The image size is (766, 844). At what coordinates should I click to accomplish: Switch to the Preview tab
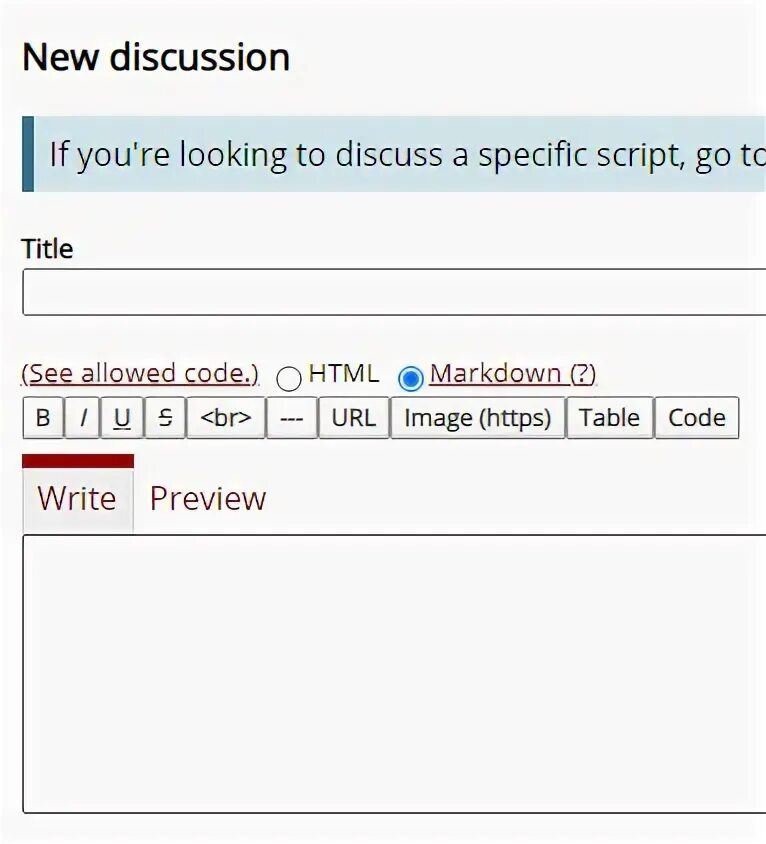pos(208,498)
